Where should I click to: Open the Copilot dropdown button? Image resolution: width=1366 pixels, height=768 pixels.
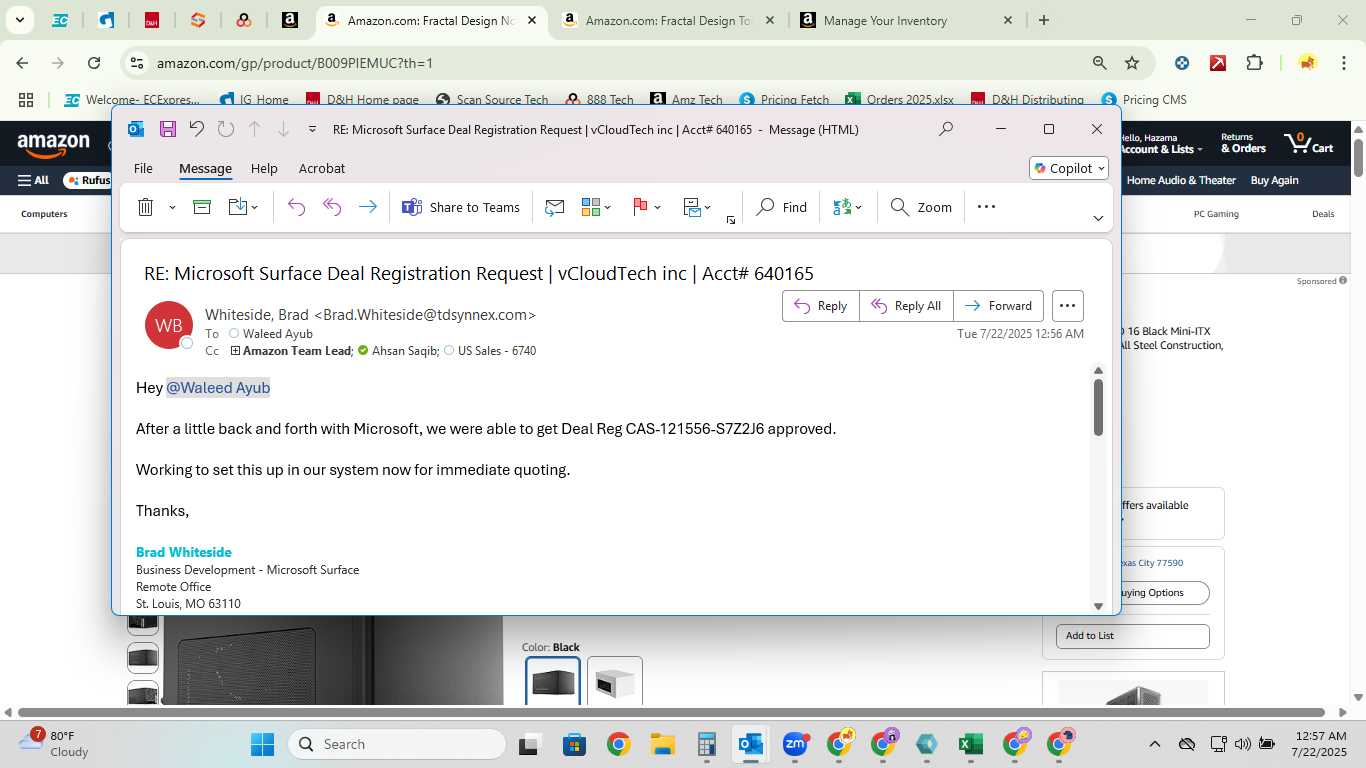tap(1069, 168)
